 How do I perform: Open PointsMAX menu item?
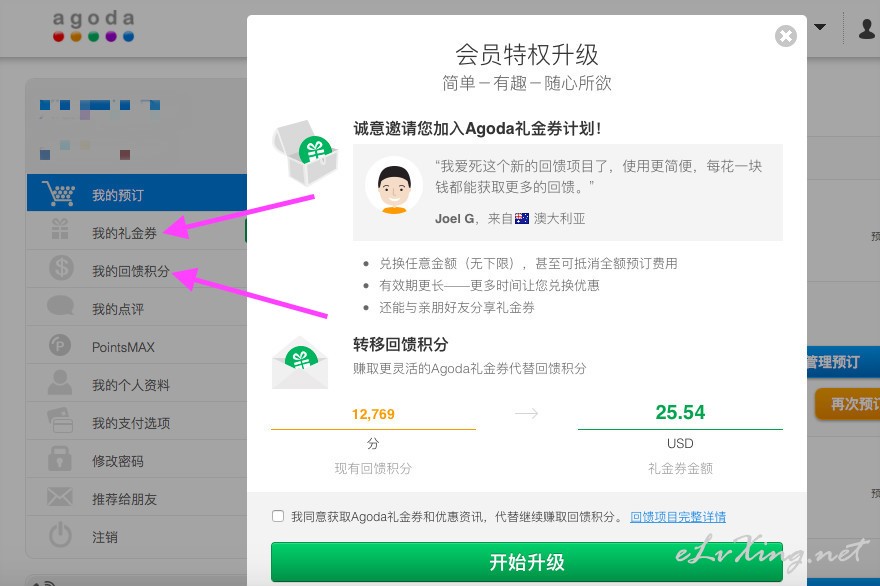pos(136,346)
